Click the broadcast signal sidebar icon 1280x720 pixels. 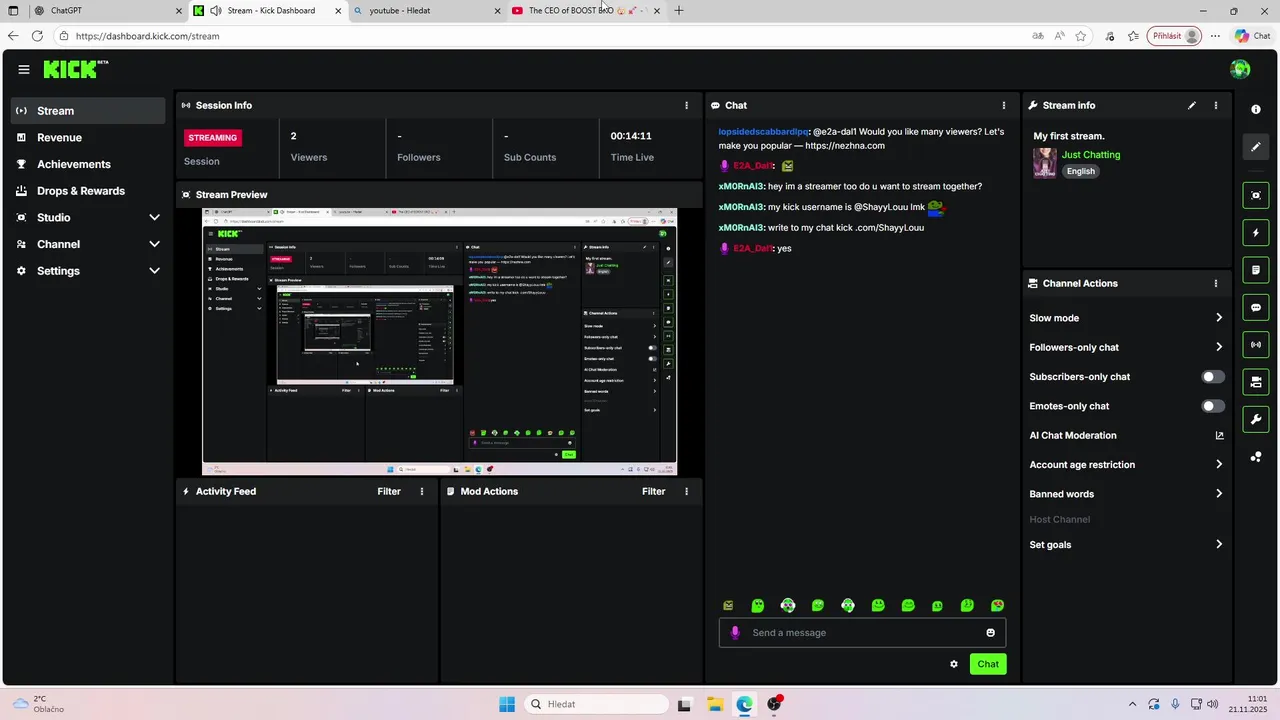(1256, 345)
